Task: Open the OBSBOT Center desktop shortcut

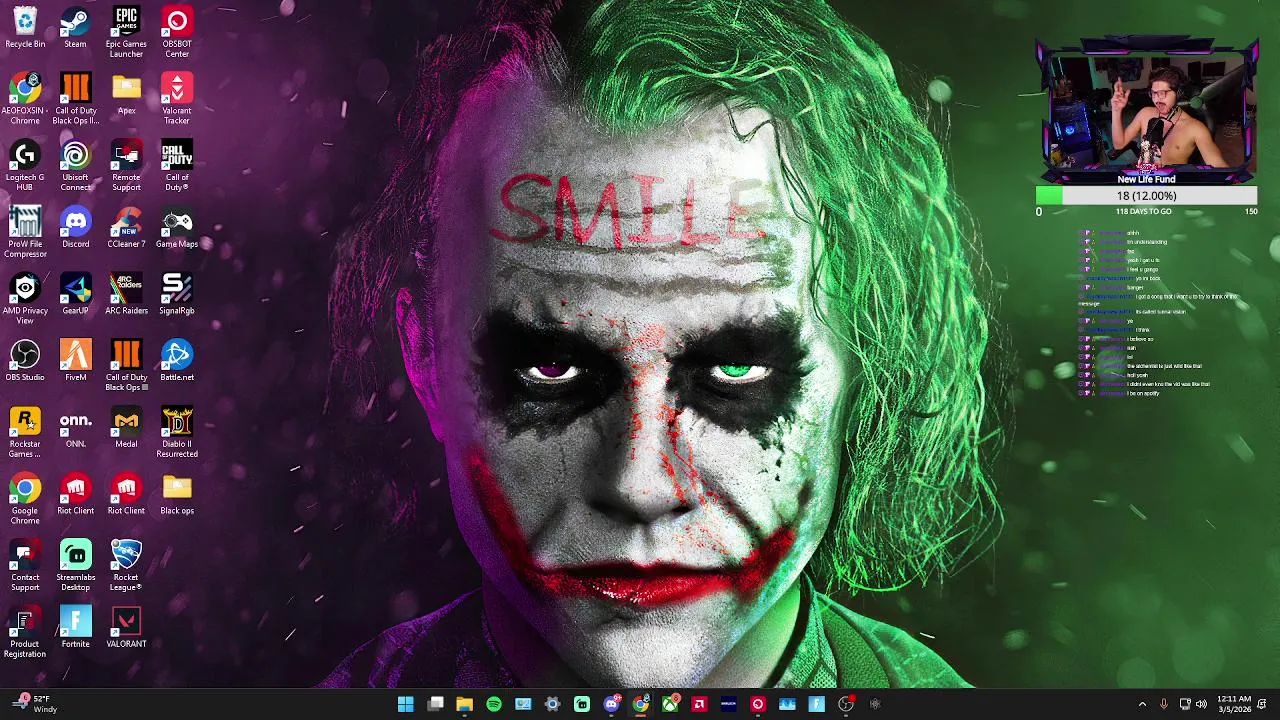Action: coord(177,33)
